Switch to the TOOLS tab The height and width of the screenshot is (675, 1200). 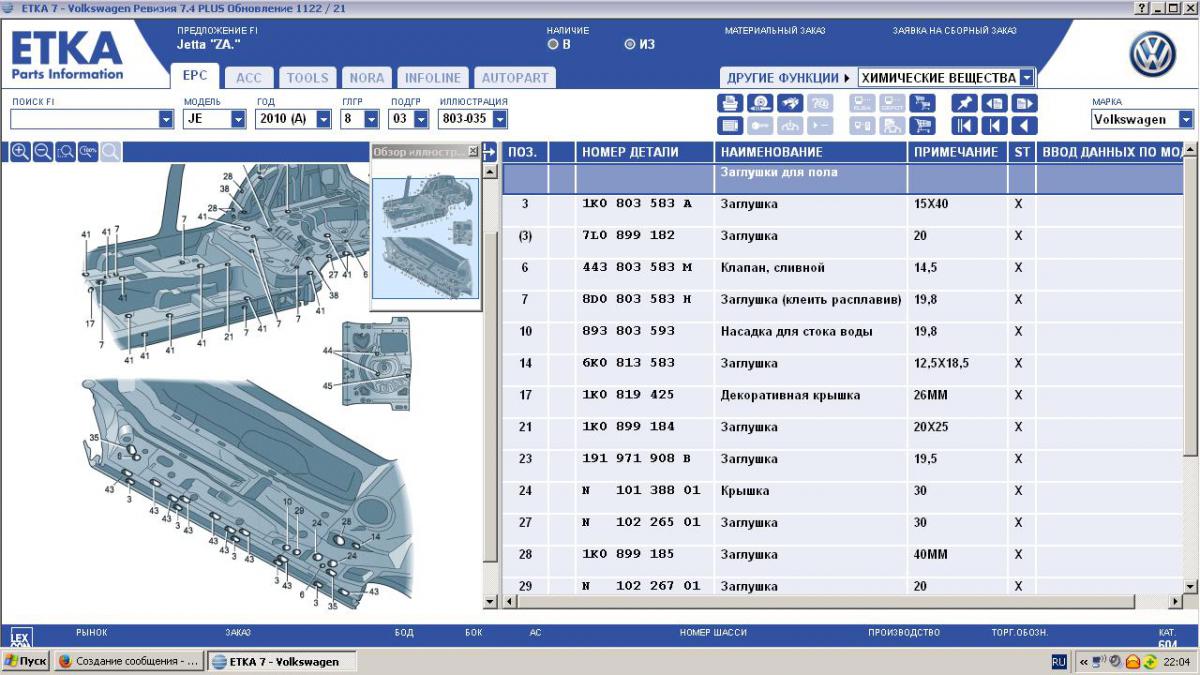[307, 77]
